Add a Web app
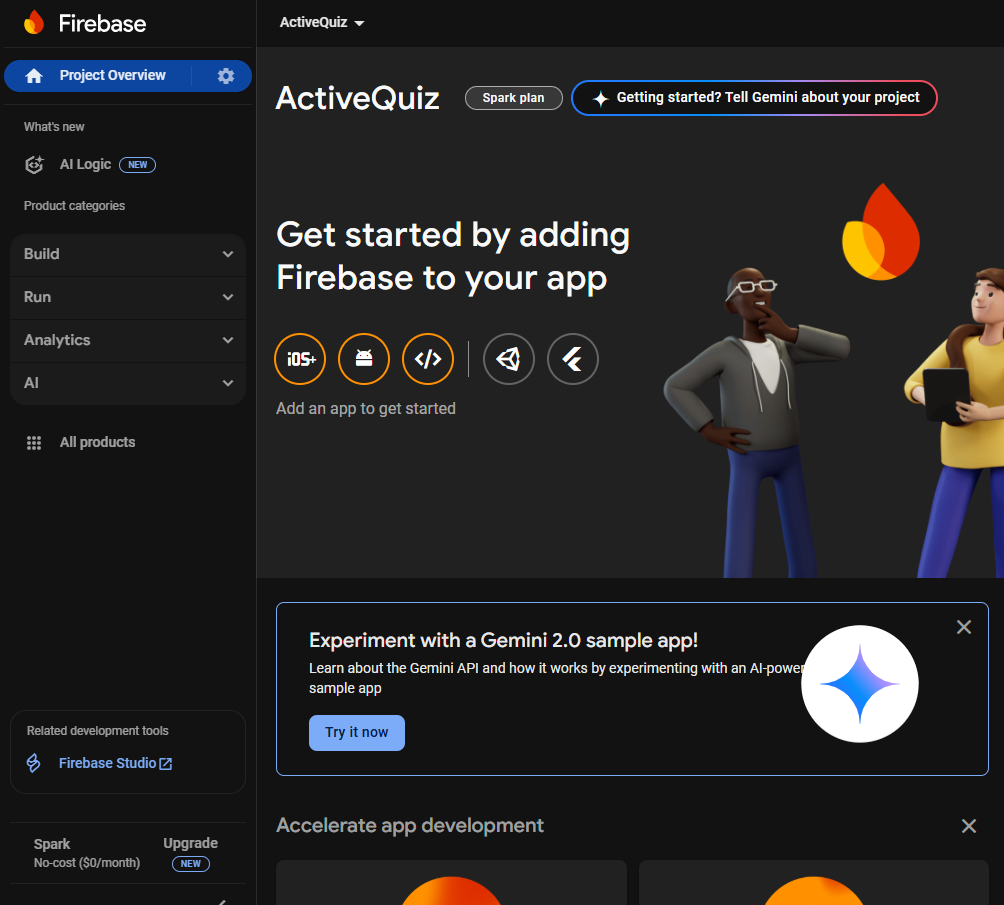Image resolution: width=1004 pixels, height=905 pixels. [428, 359]
